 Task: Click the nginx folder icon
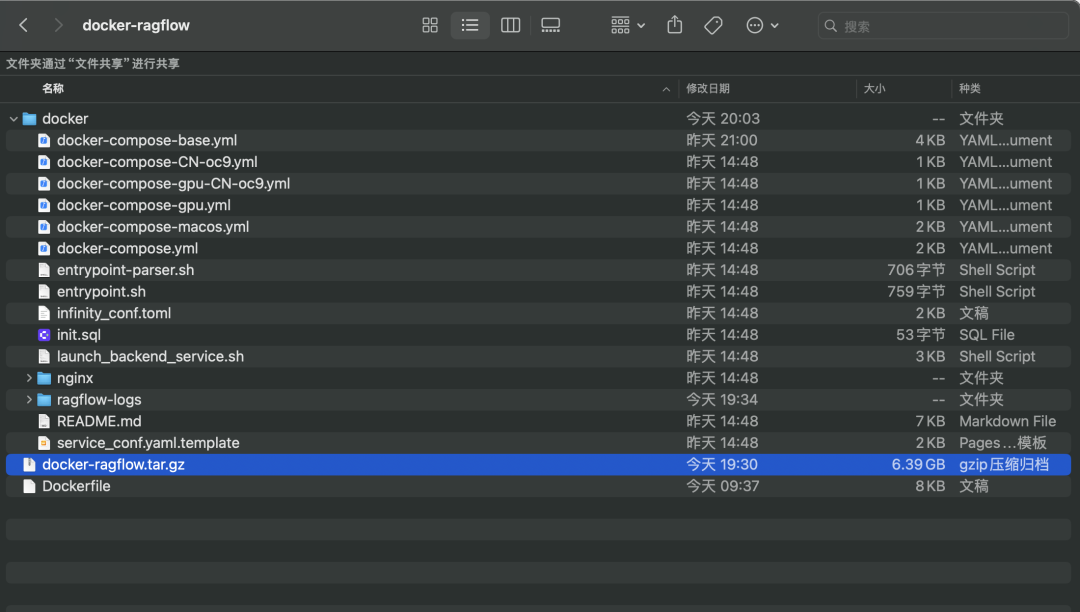click(44, 378)
